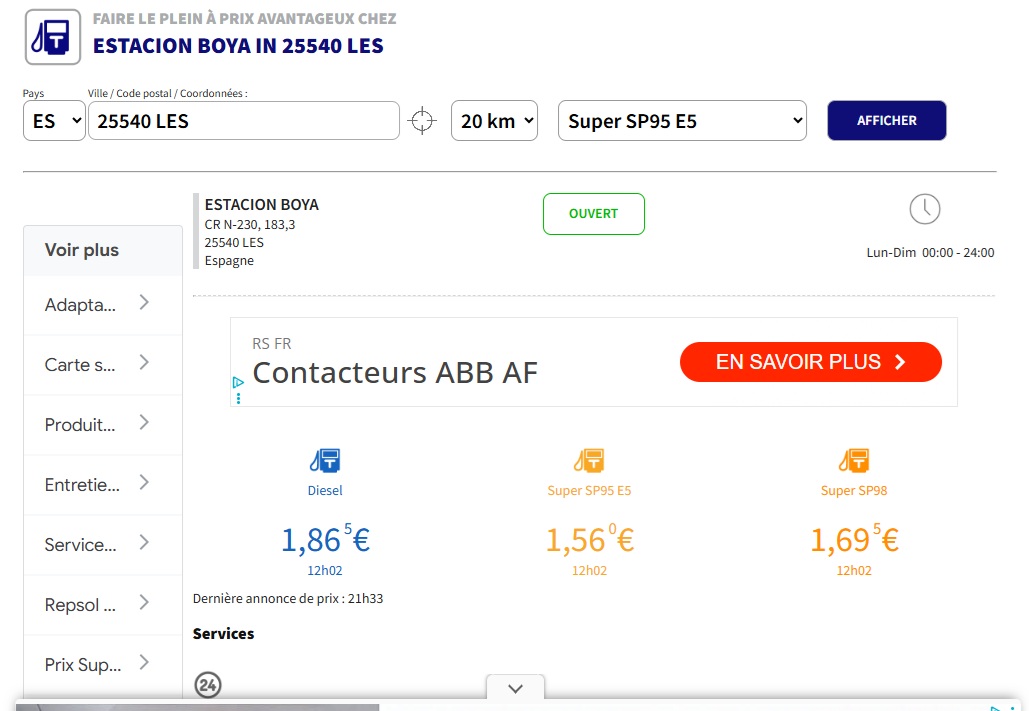Click the Super SP98 pump icon
Screen dimensions: 1029x711
[x=854, y=460]
